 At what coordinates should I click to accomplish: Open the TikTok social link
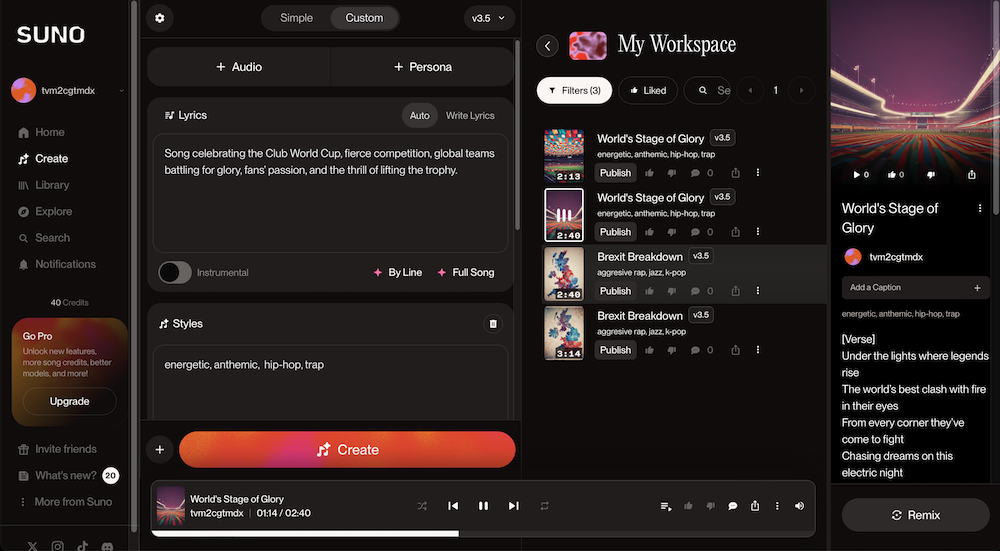[x=82, y=546]
